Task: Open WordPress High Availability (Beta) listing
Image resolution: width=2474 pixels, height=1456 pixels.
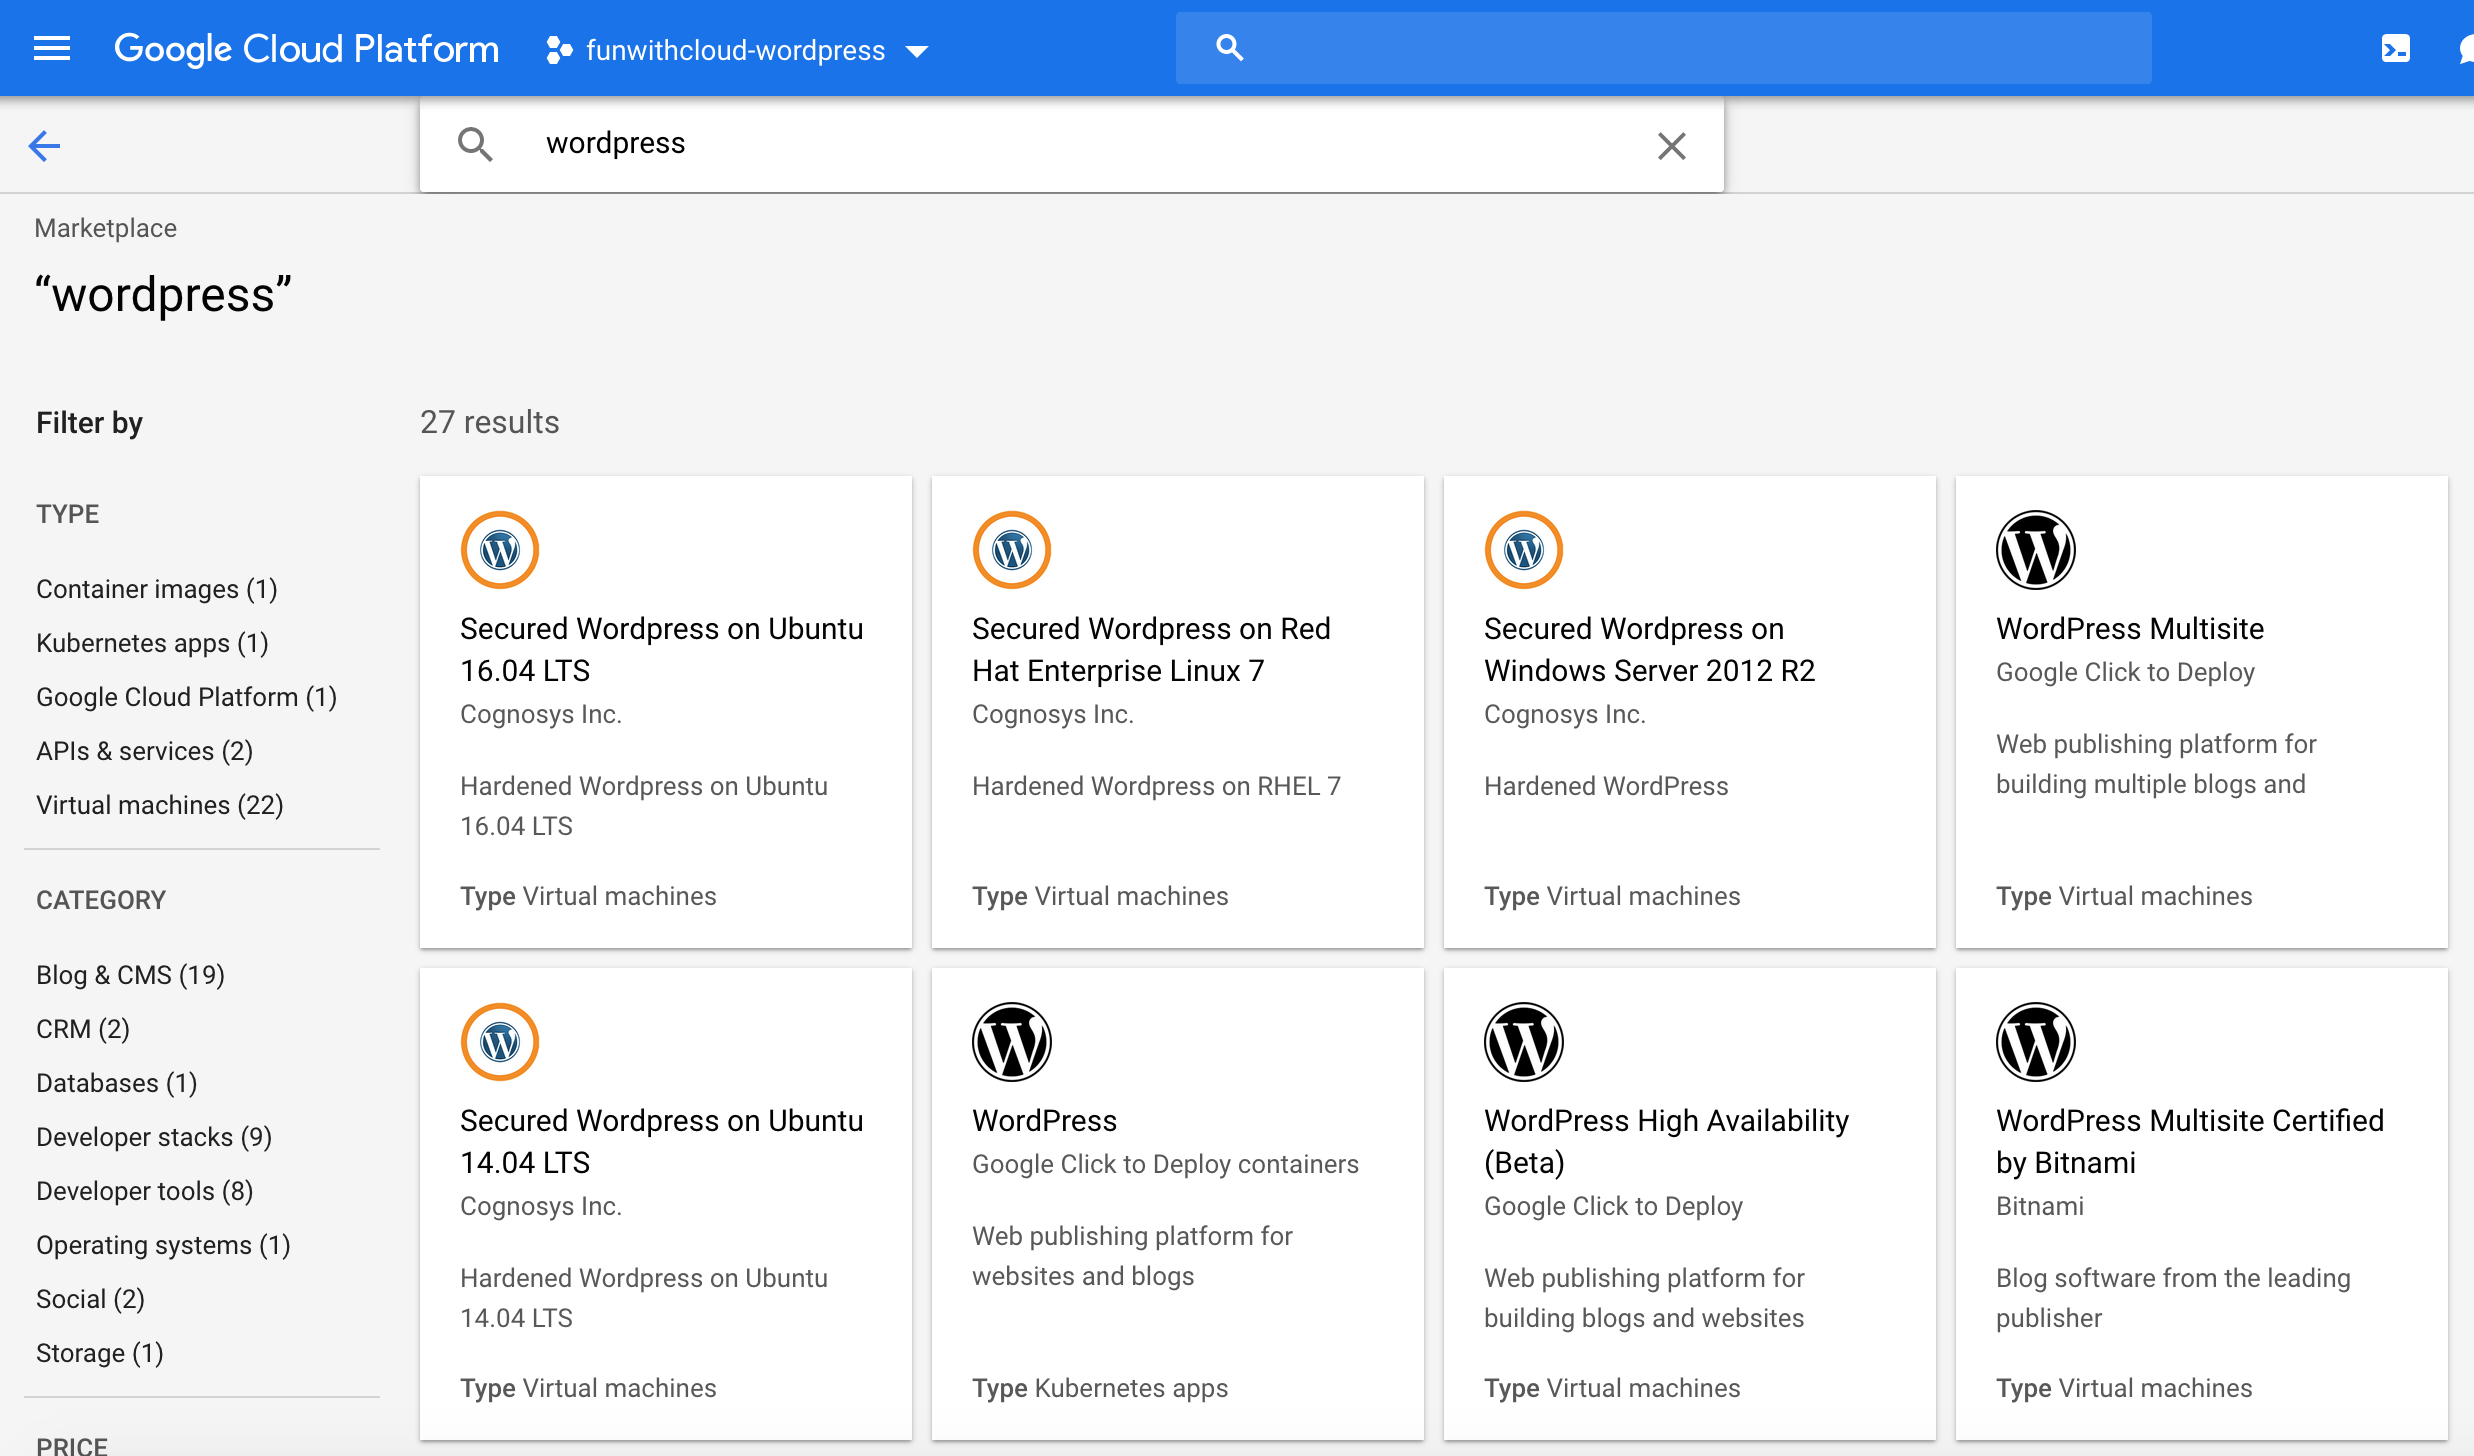Action: 1666,1140
